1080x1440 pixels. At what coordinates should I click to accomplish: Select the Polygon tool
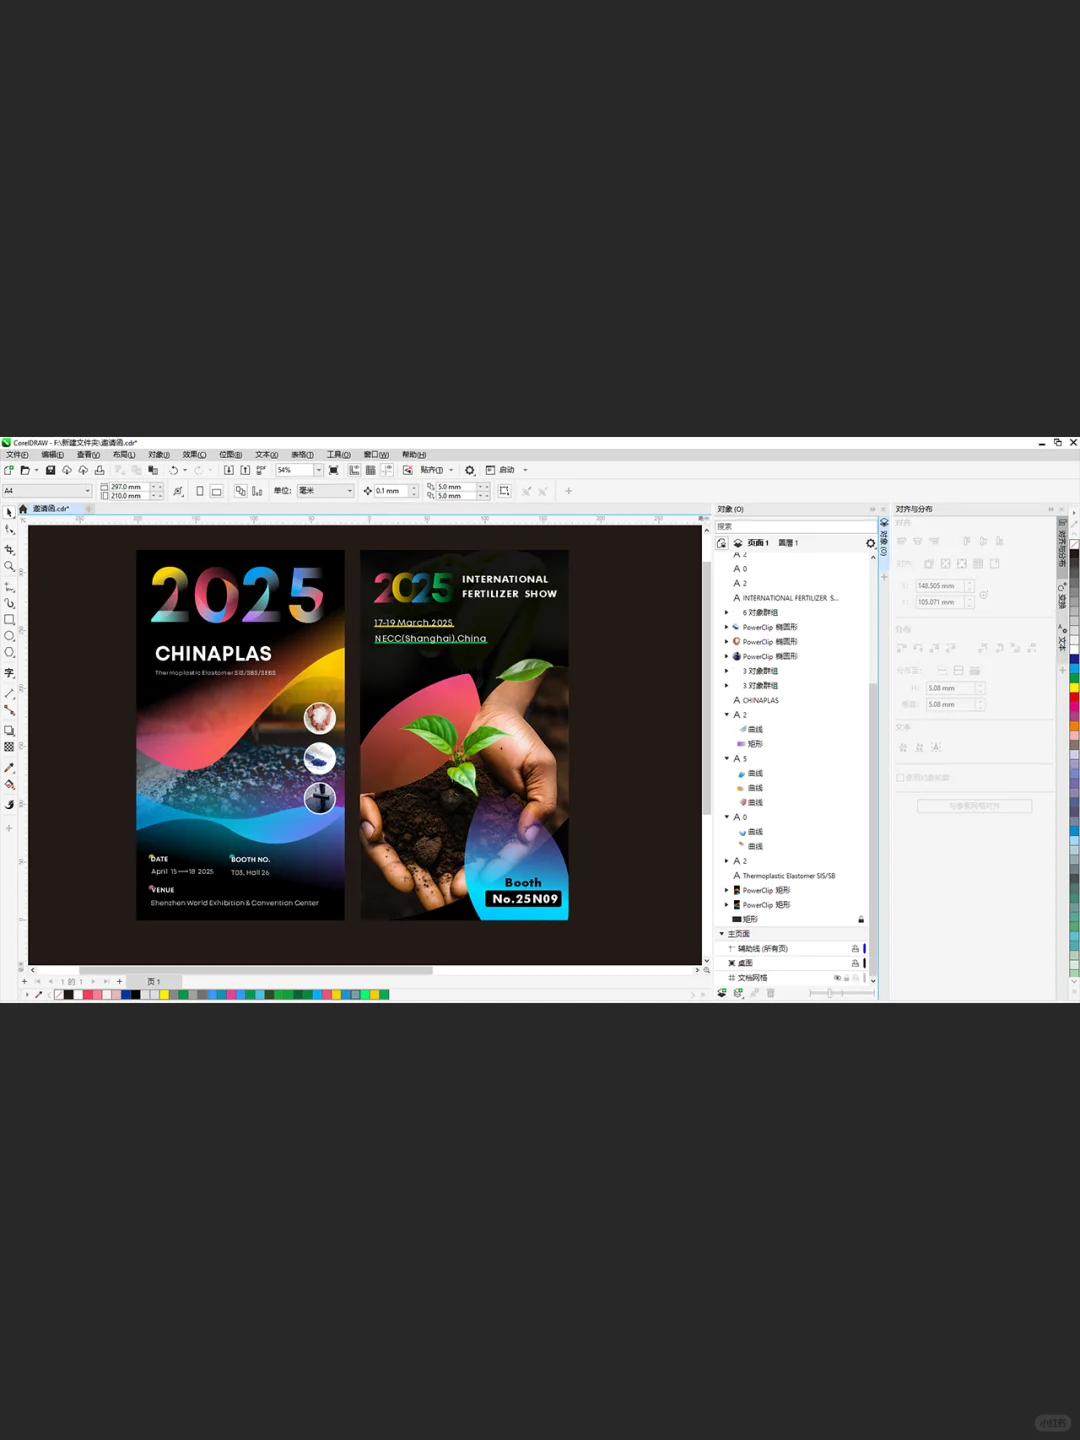tap(9, 653)
